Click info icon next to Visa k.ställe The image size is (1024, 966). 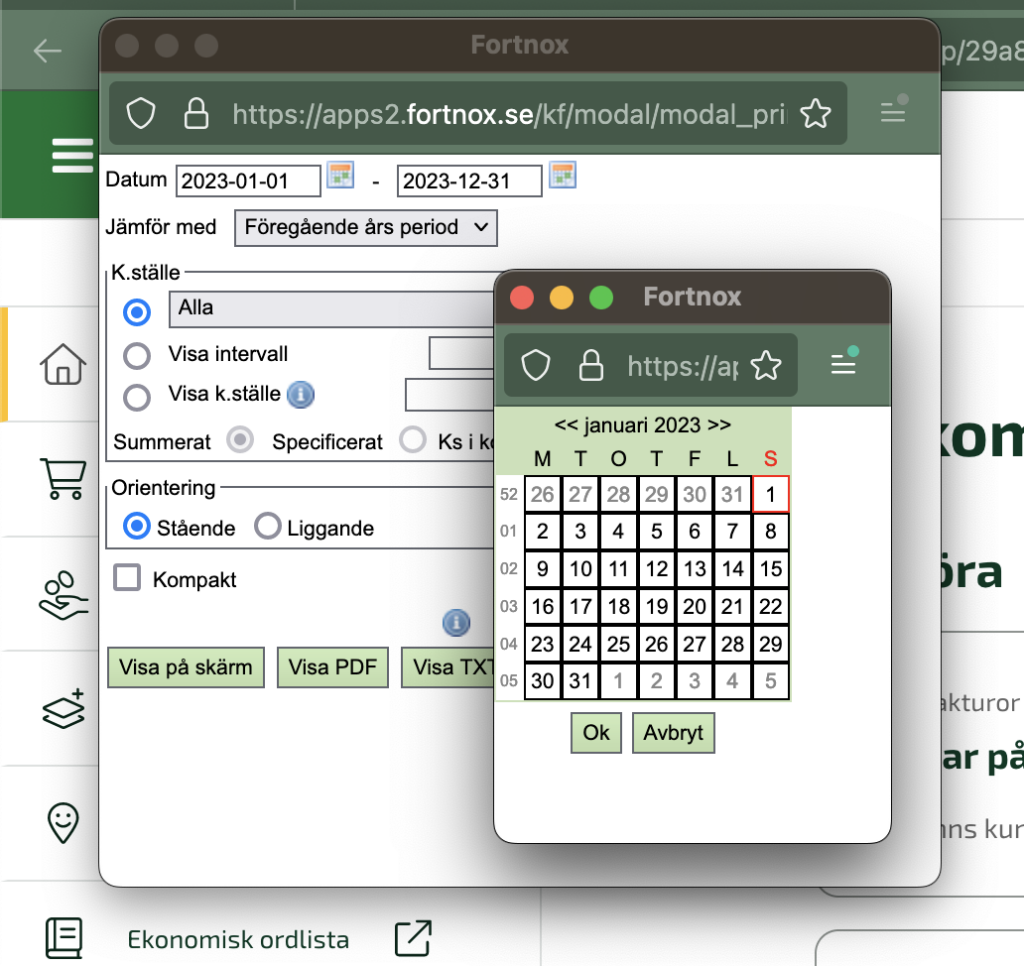click(300, 394)
